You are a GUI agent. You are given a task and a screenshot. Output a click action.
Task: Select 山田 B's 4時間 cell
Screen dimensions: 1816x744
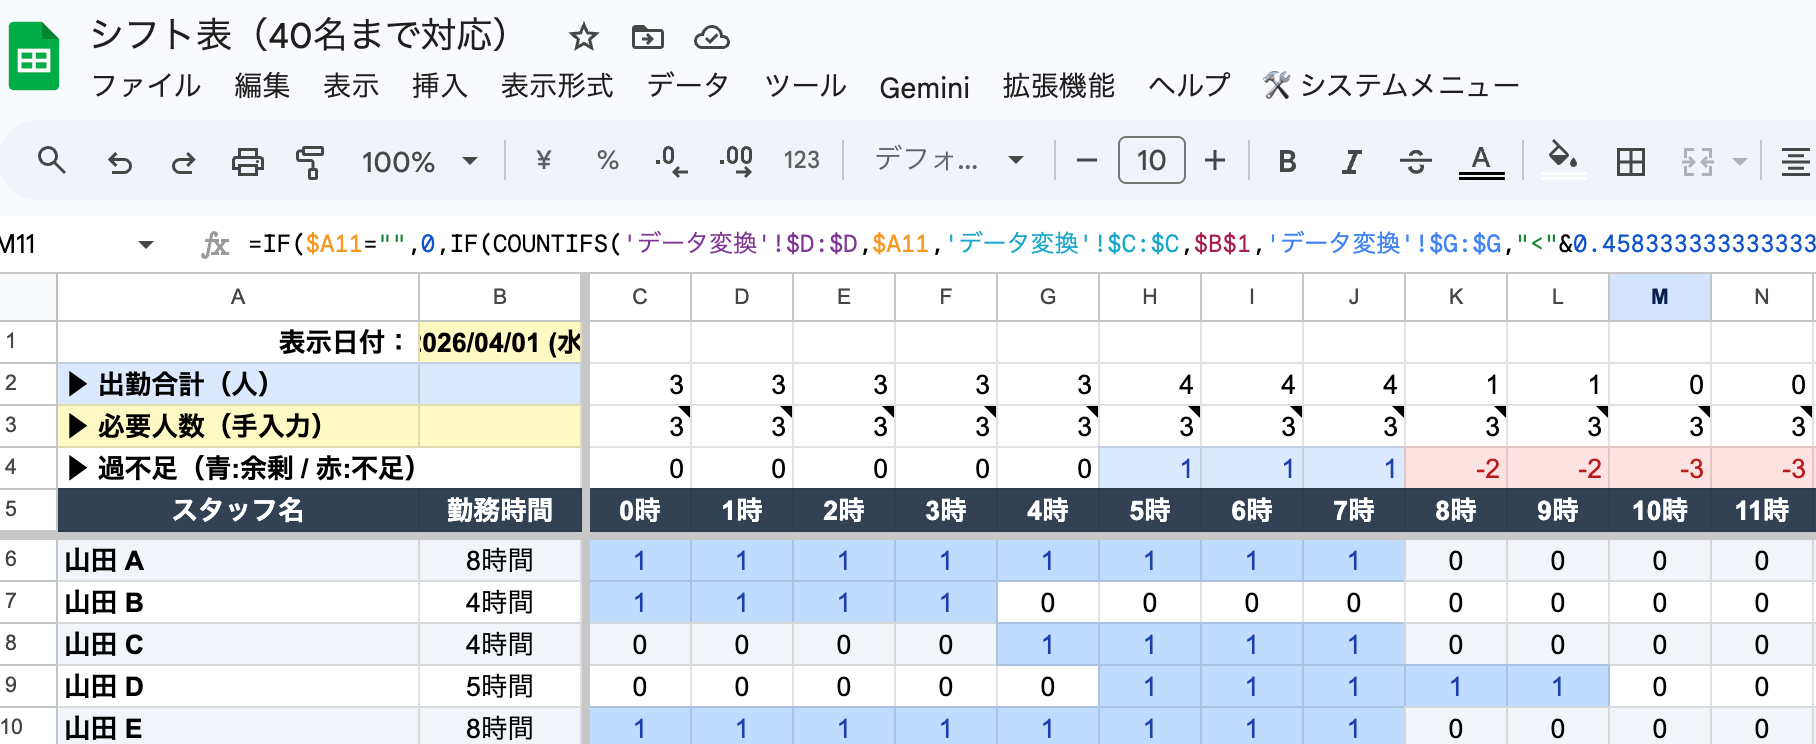pos(500,602)
